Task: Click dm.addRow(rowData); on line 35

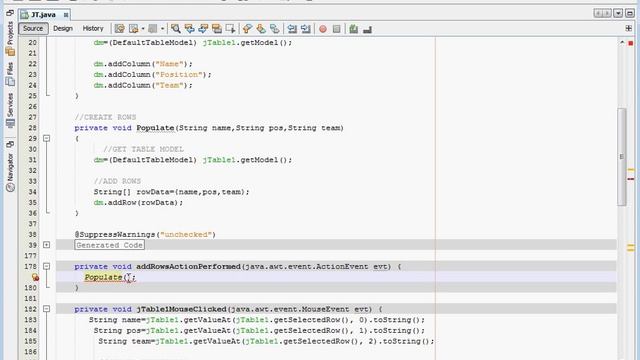Action: click(x=138, y=202)
